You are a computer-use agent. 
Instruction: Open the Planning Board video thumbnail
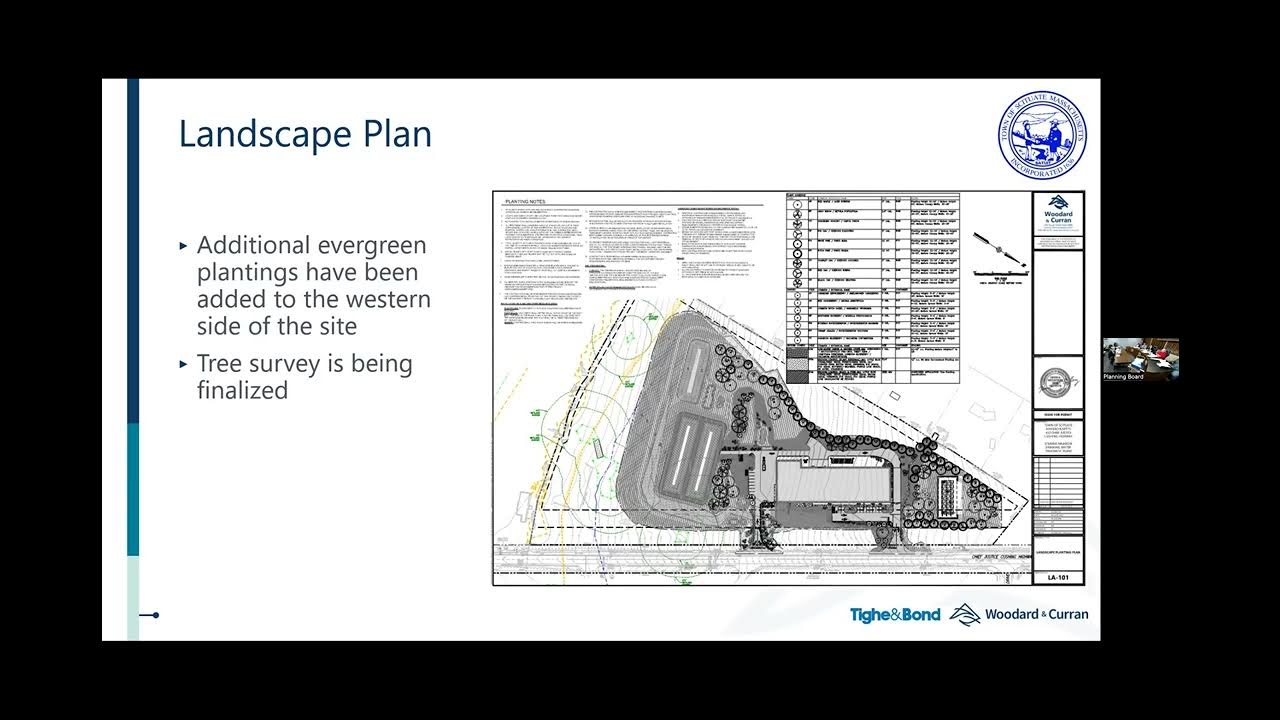click(1141, 360)
